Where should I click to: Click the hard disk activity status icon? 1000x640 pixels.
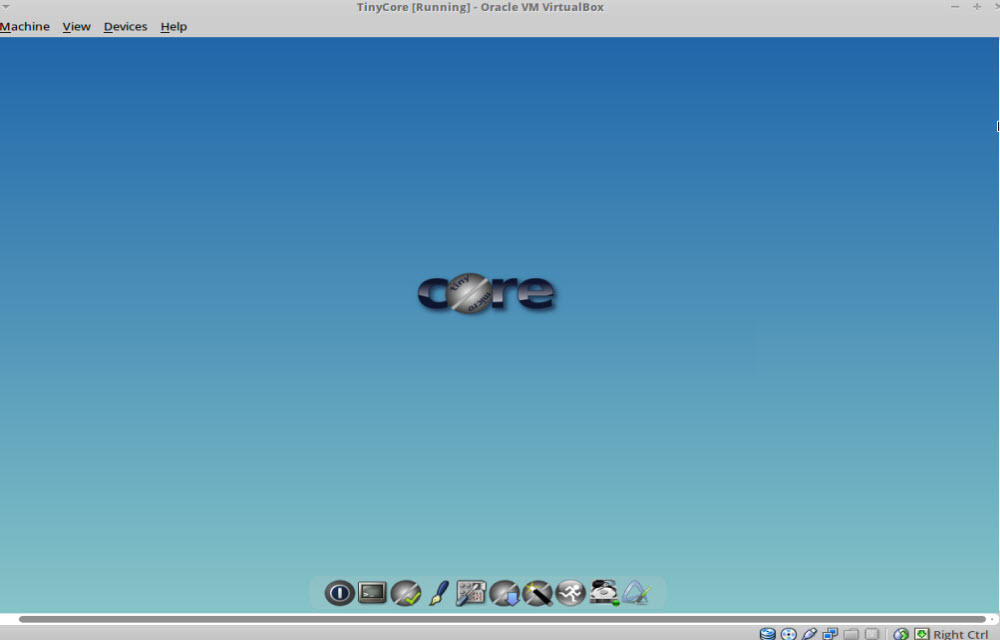click(x=767, y=634)
